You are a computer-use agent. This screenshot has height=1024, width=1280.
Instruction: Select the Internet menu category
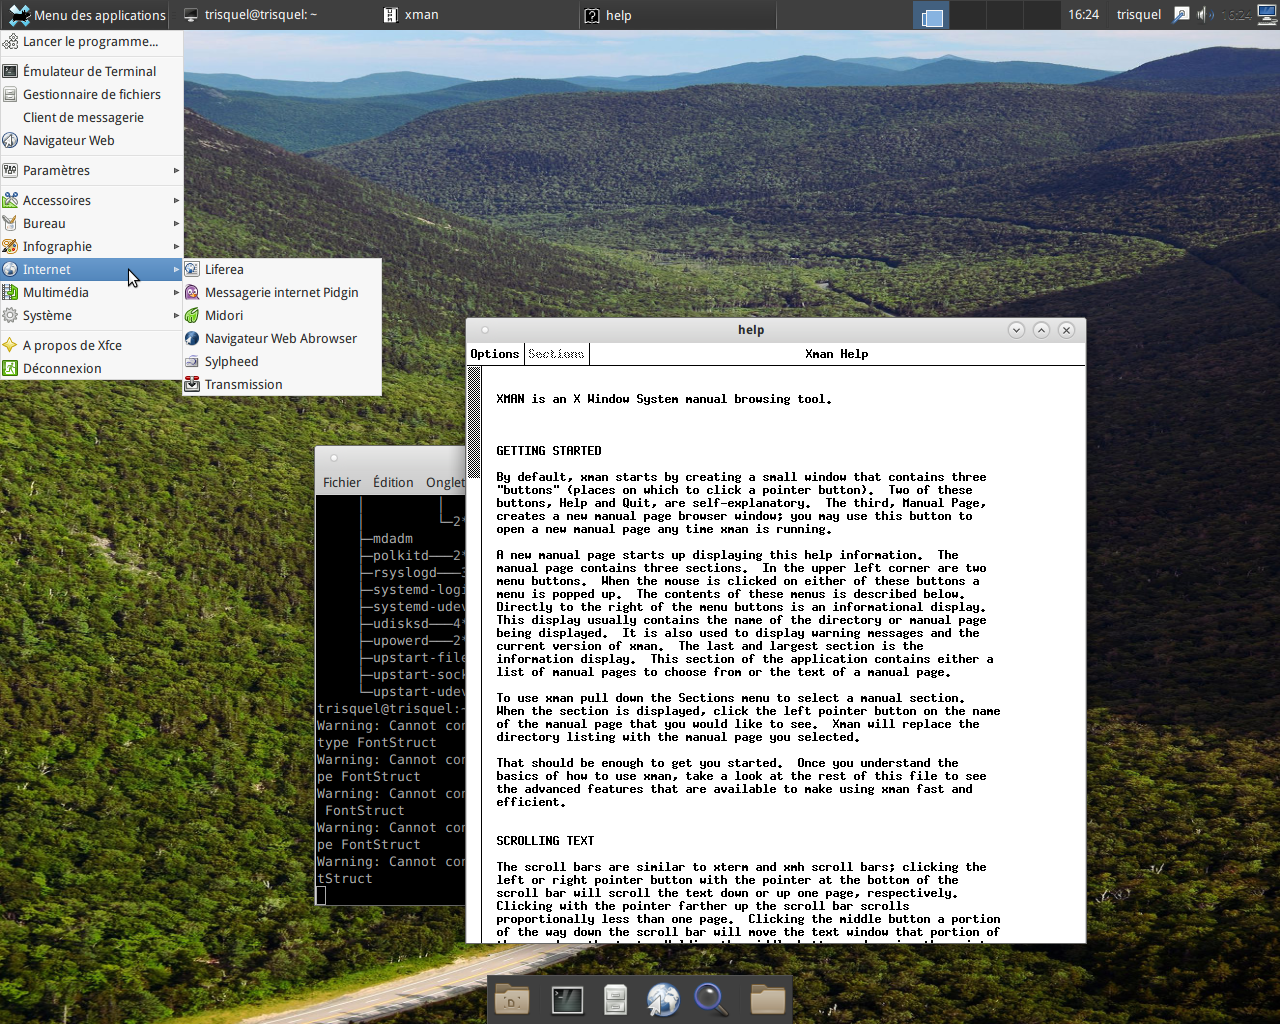pyautogui.click(x=91, y=269)
